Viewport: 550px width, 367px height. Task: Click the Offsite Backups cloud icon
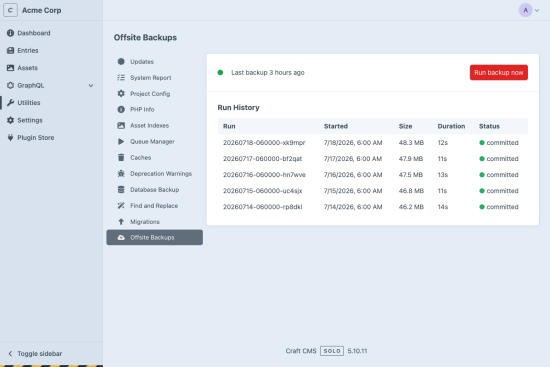tap(121, 238)
